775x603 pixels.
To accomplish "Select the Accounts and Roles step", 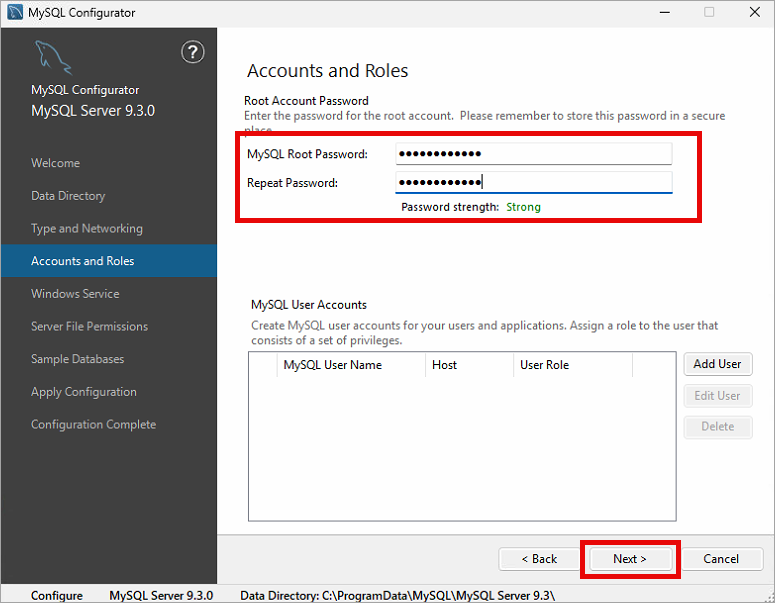I will tap(109, 261).
